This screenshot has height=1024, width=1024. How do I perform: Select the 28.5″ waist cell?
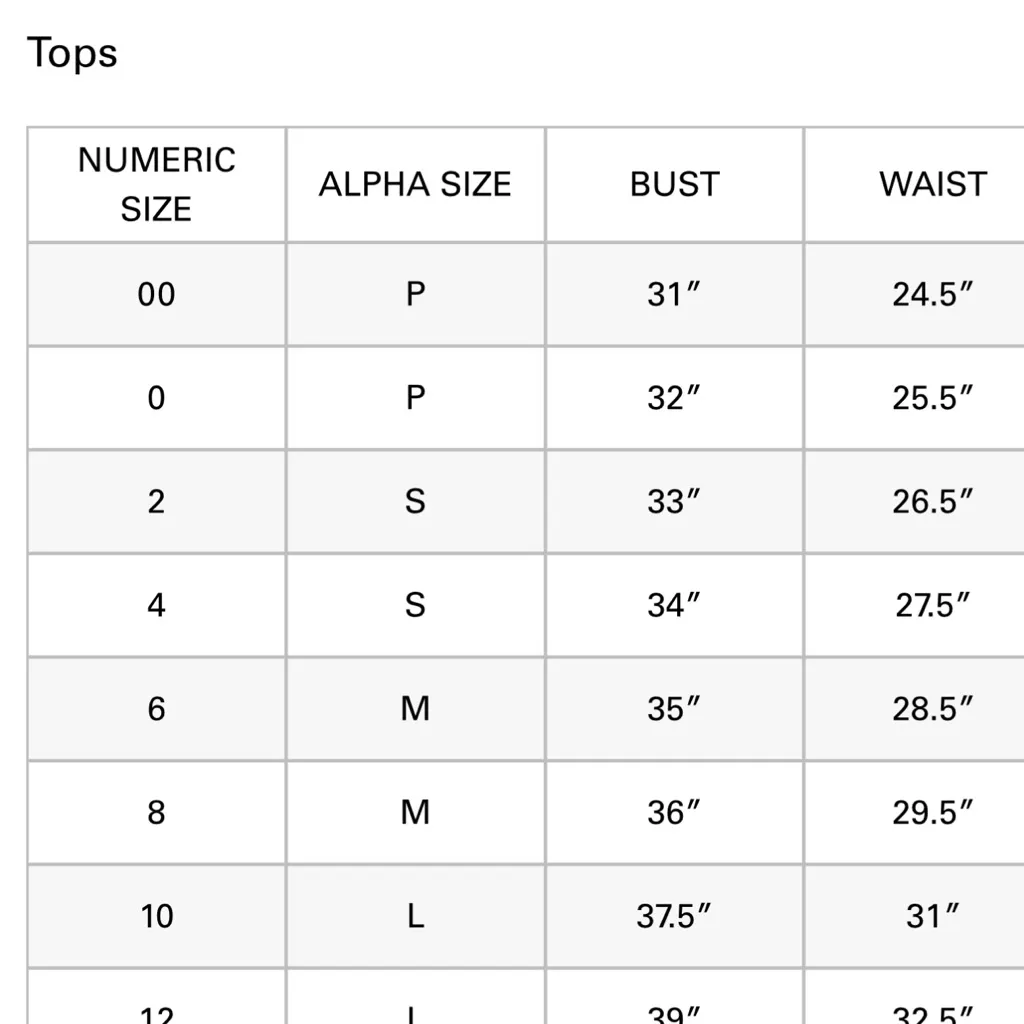(x=932, y=709)
